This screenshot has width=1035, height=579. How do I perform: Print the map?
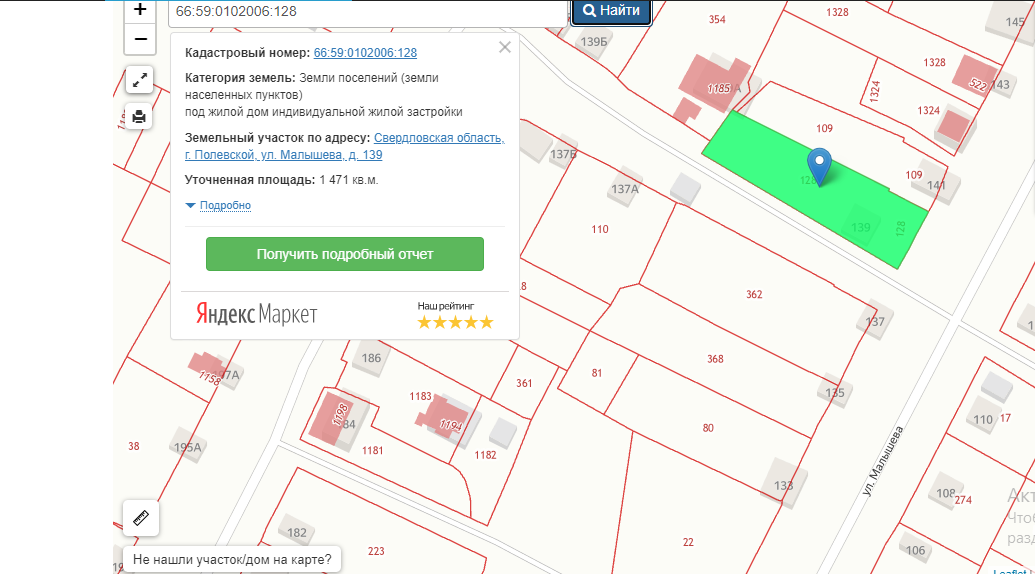pyautogui.click(x=140, y=116)
